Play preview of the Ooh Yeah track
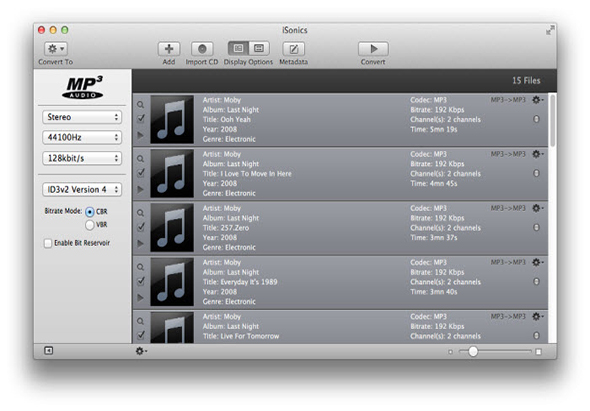The image size is (590, 411). point(140,135)
